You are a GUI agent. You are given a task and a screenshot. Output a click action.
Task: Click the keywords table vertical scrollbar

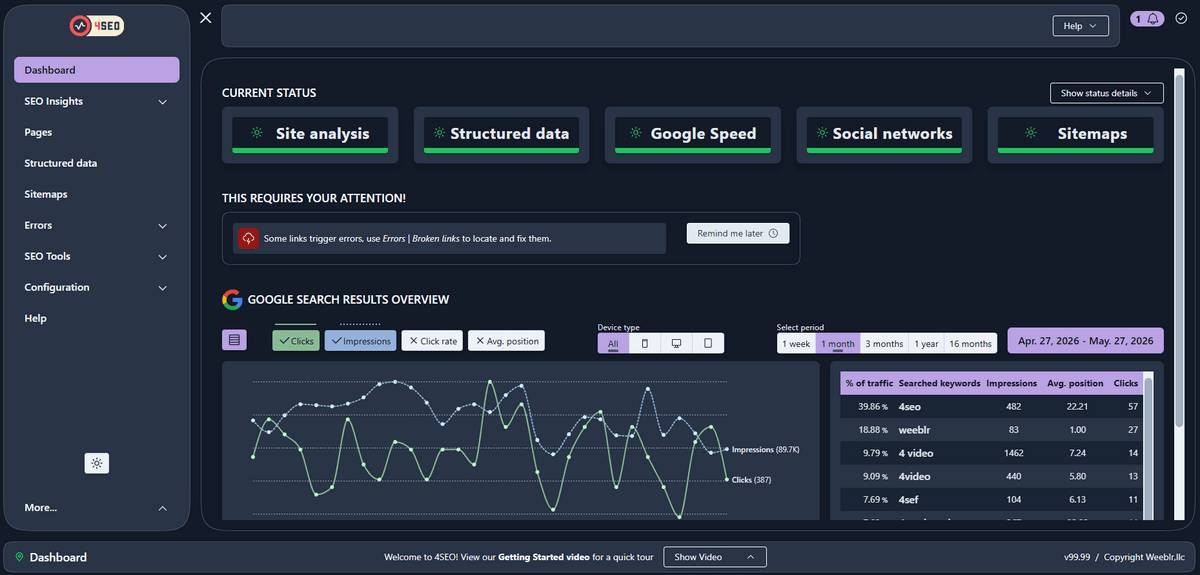point(1148,446)
